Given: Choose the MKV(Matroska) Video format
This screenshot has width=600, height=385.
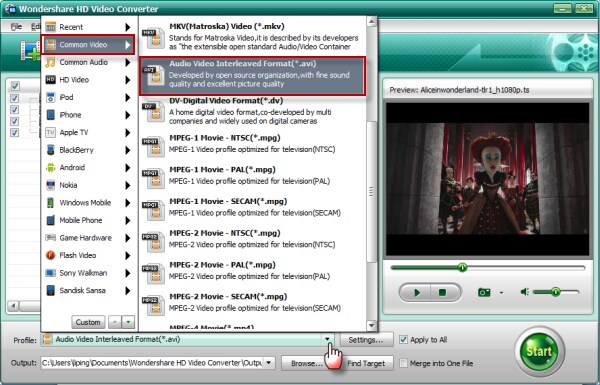Looking at the screenshot, I should click(252, 37).
